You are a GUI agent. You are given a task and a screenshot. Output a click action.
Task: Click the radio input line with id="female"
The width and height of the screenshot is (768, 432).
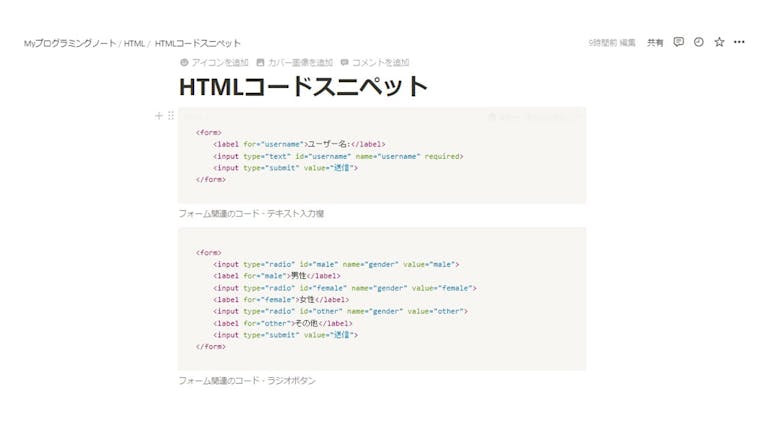click(345, 288)
